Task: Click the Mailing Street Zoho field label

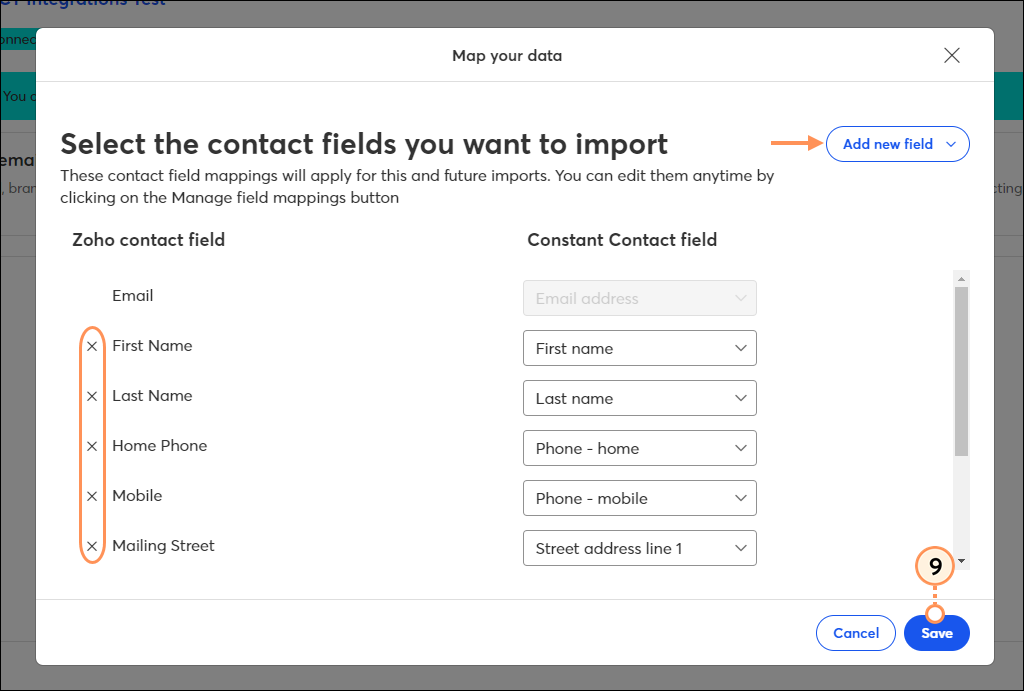Action: click(163, 546)
